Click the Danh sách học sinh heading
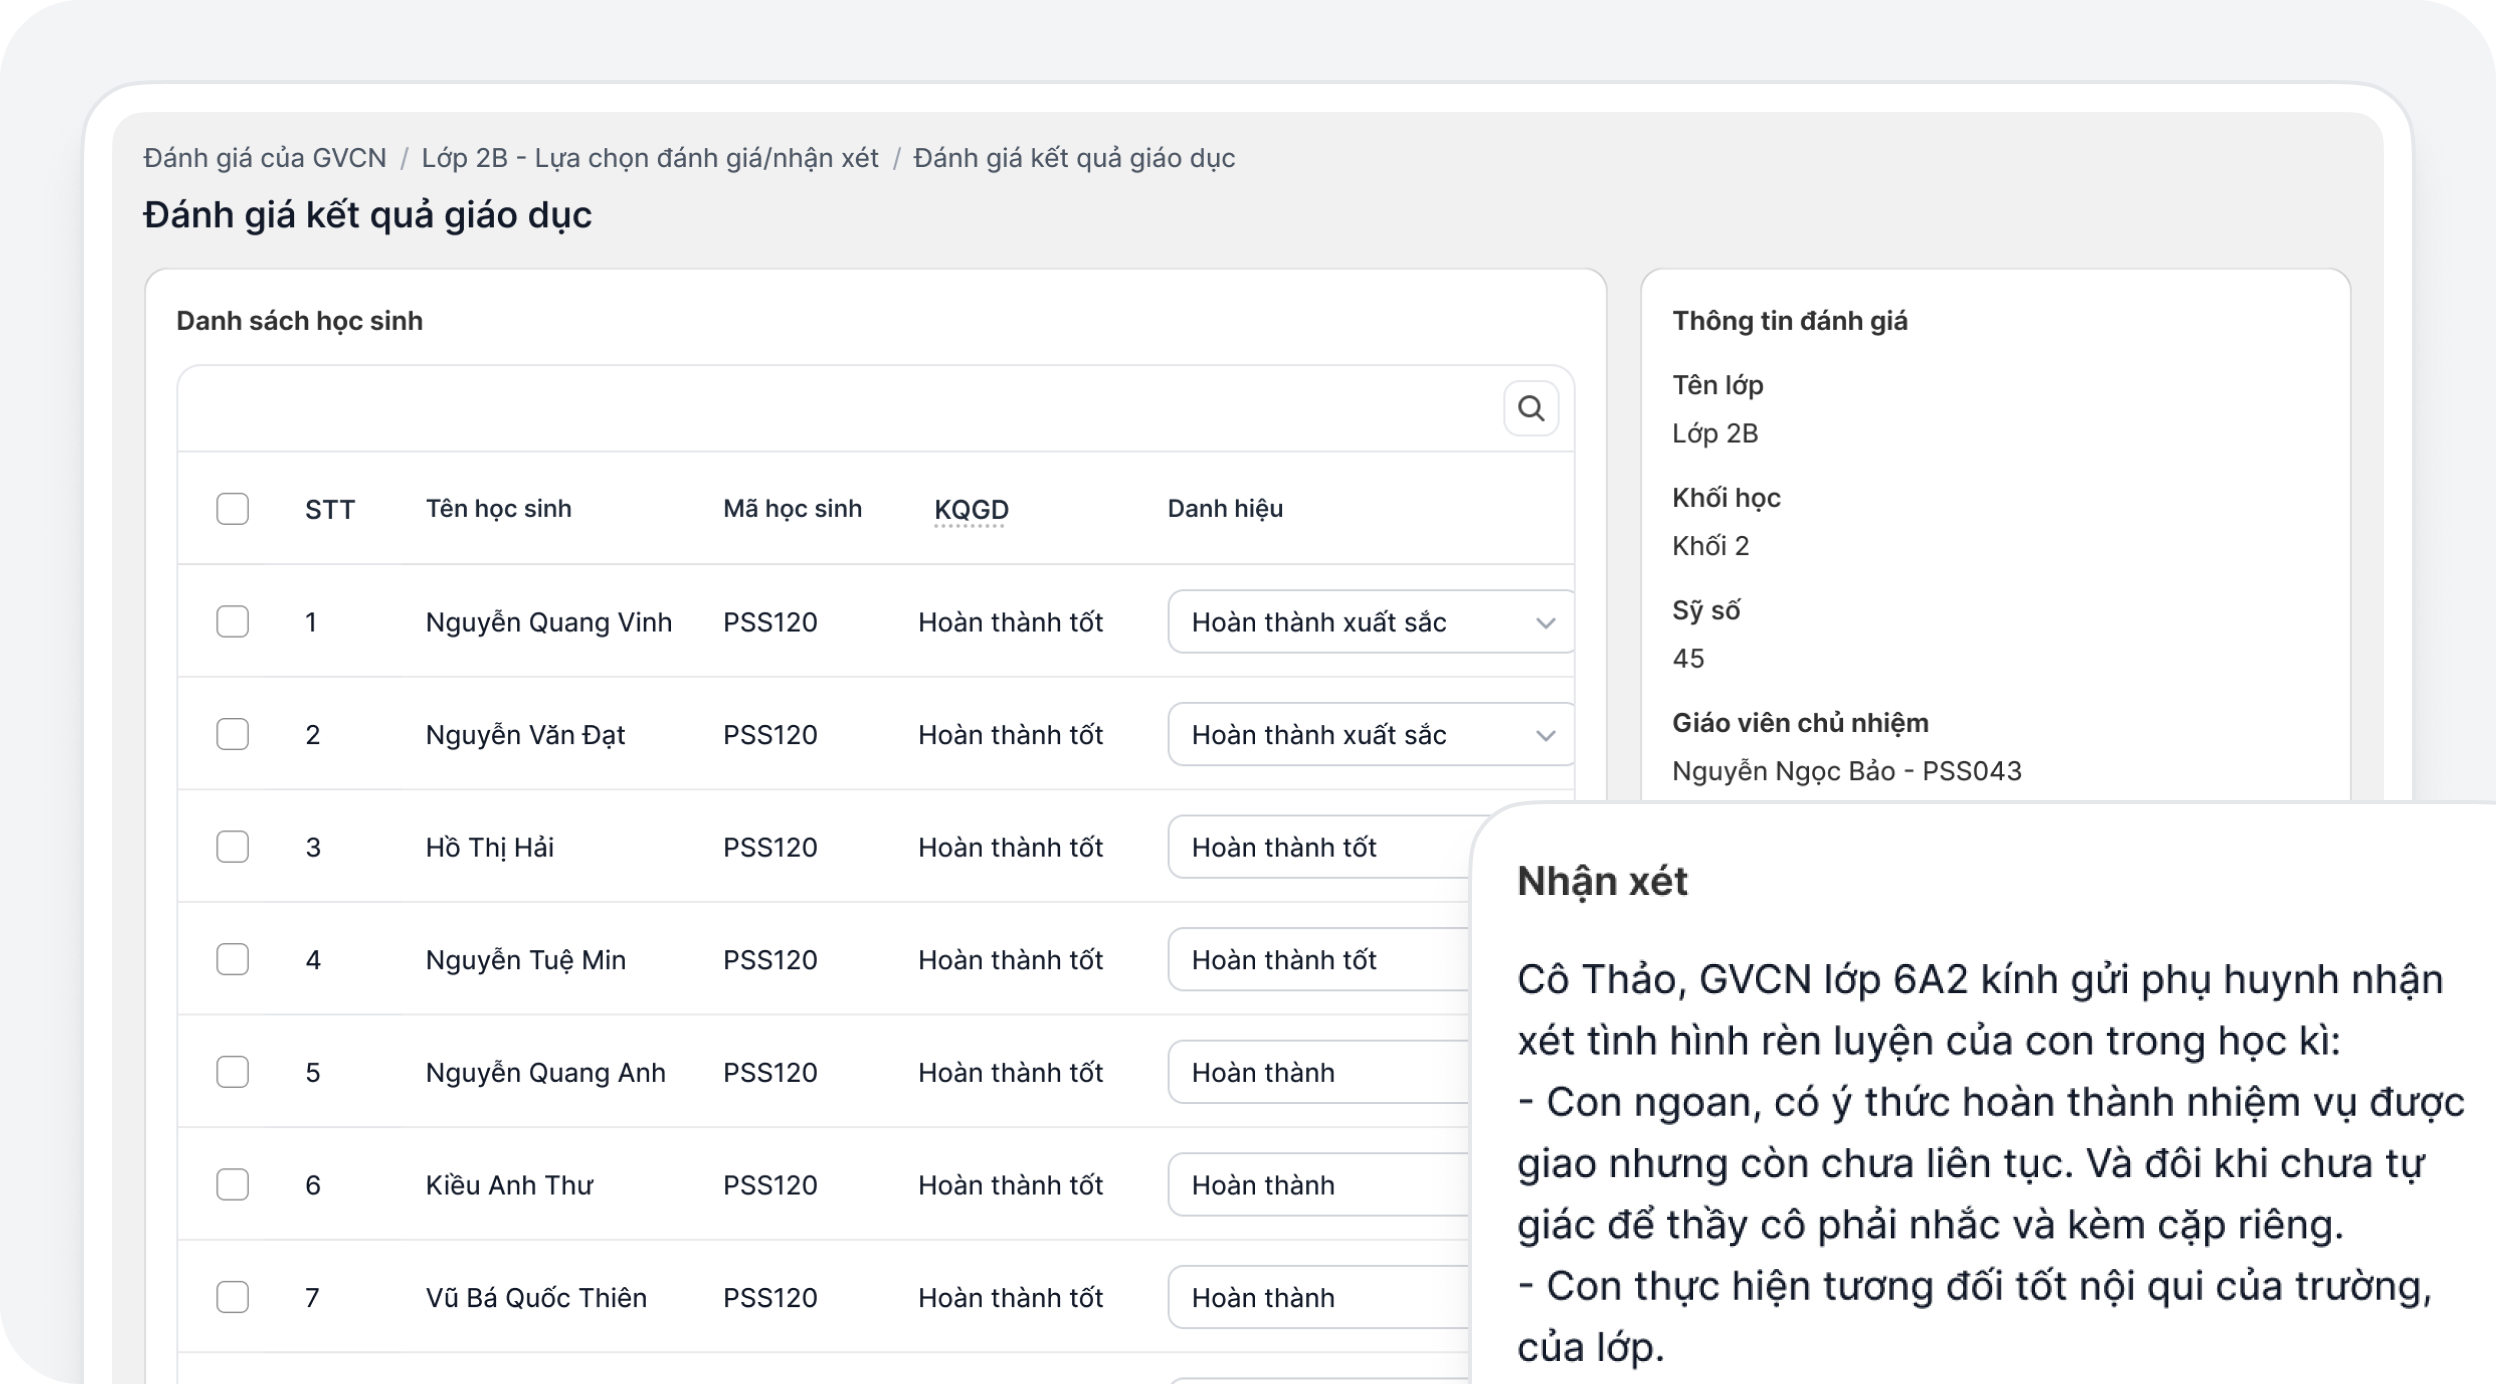 (300, 321)
